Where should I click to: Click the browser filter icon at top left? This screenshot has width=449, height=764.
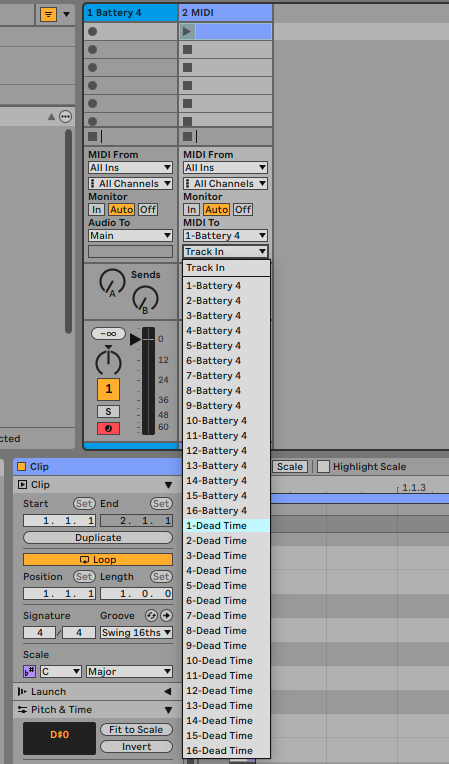pyautogui.click(x=48, y=14)
